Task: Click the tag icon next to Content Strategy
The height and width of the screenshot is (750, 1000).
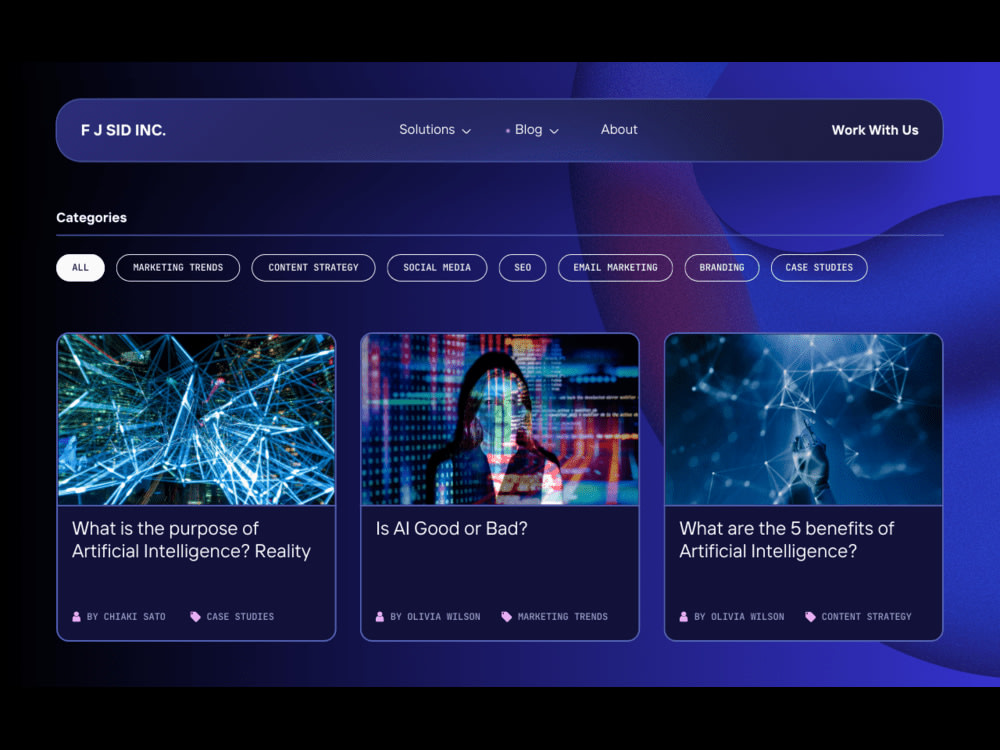Action: (x=808, y=617)
